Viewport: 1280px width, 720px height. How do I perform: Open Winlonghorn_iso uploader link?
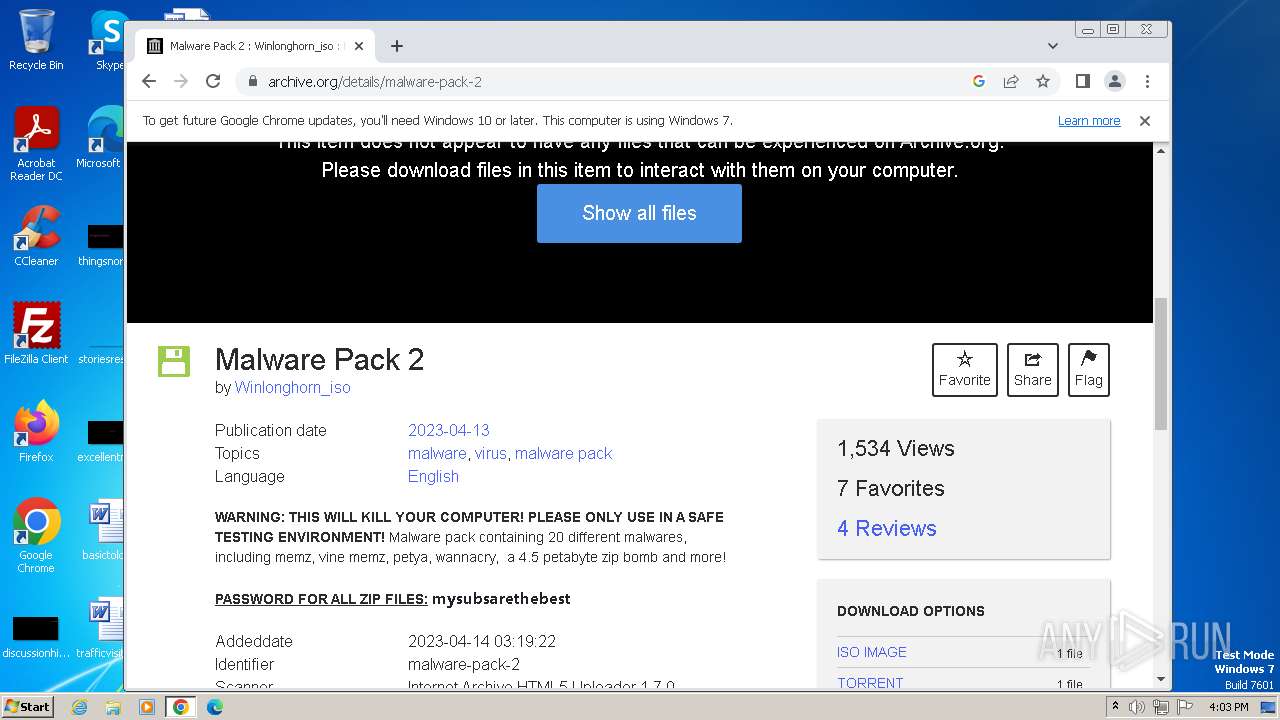click(x=293, y=388)
